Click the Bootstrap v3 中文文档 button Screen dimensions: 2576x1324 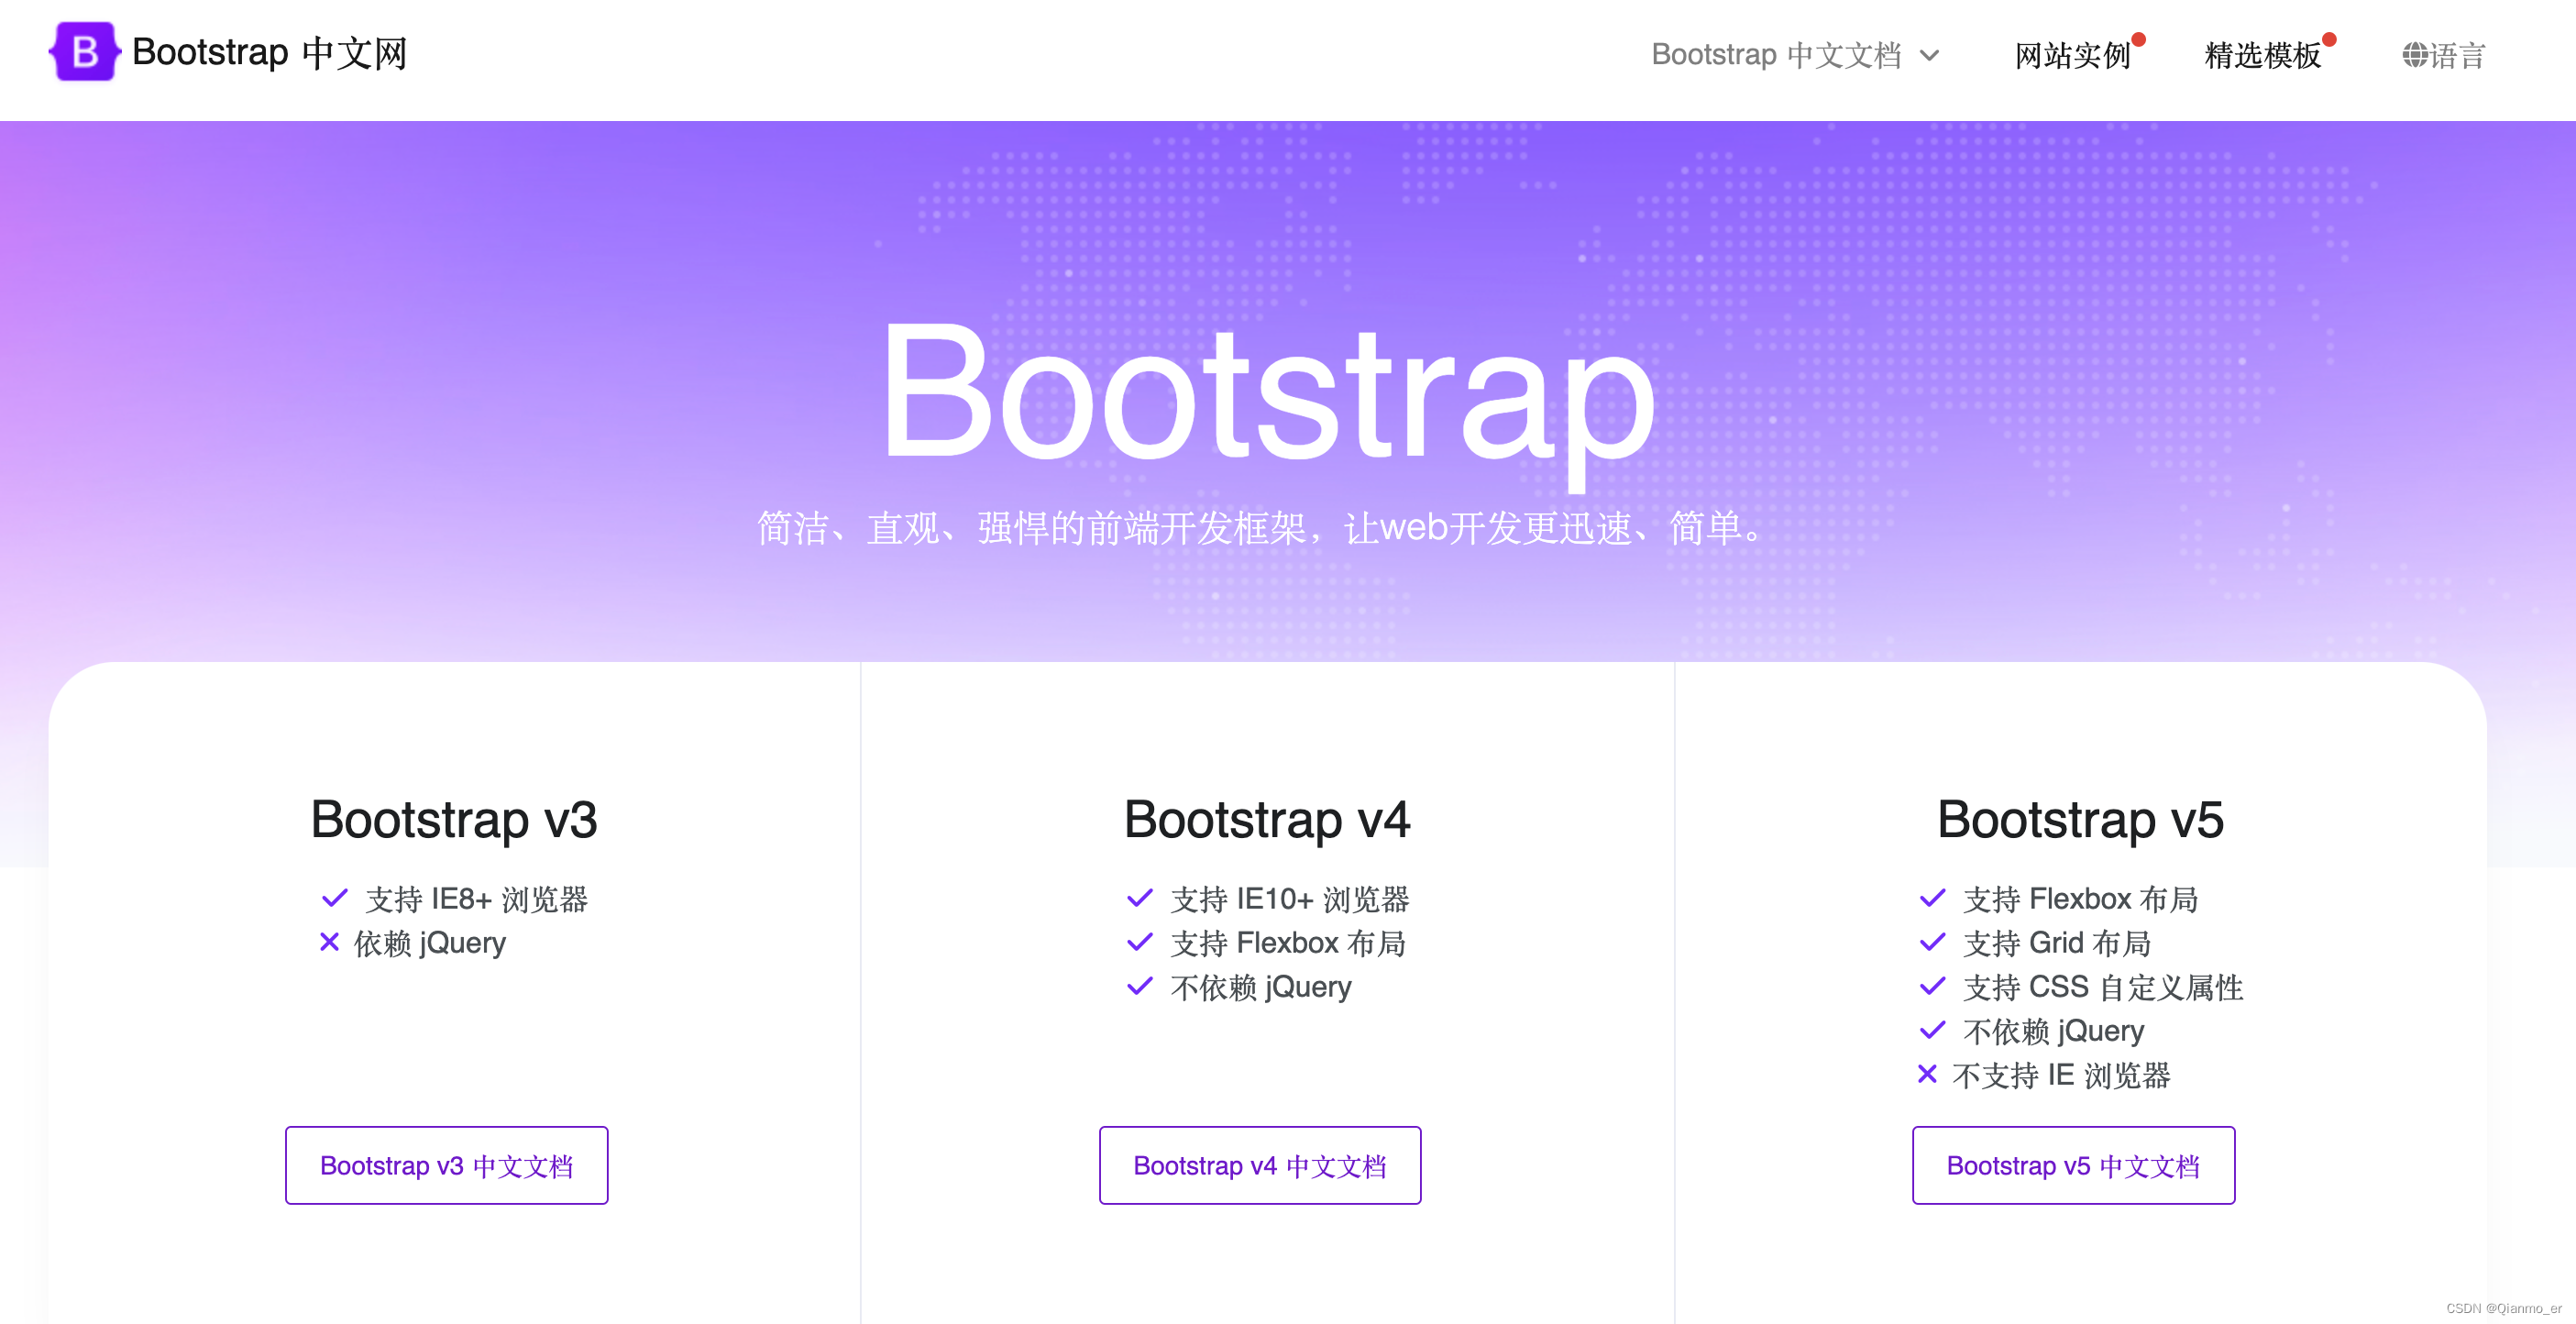pyautogui.click(x=446, y=1165)
